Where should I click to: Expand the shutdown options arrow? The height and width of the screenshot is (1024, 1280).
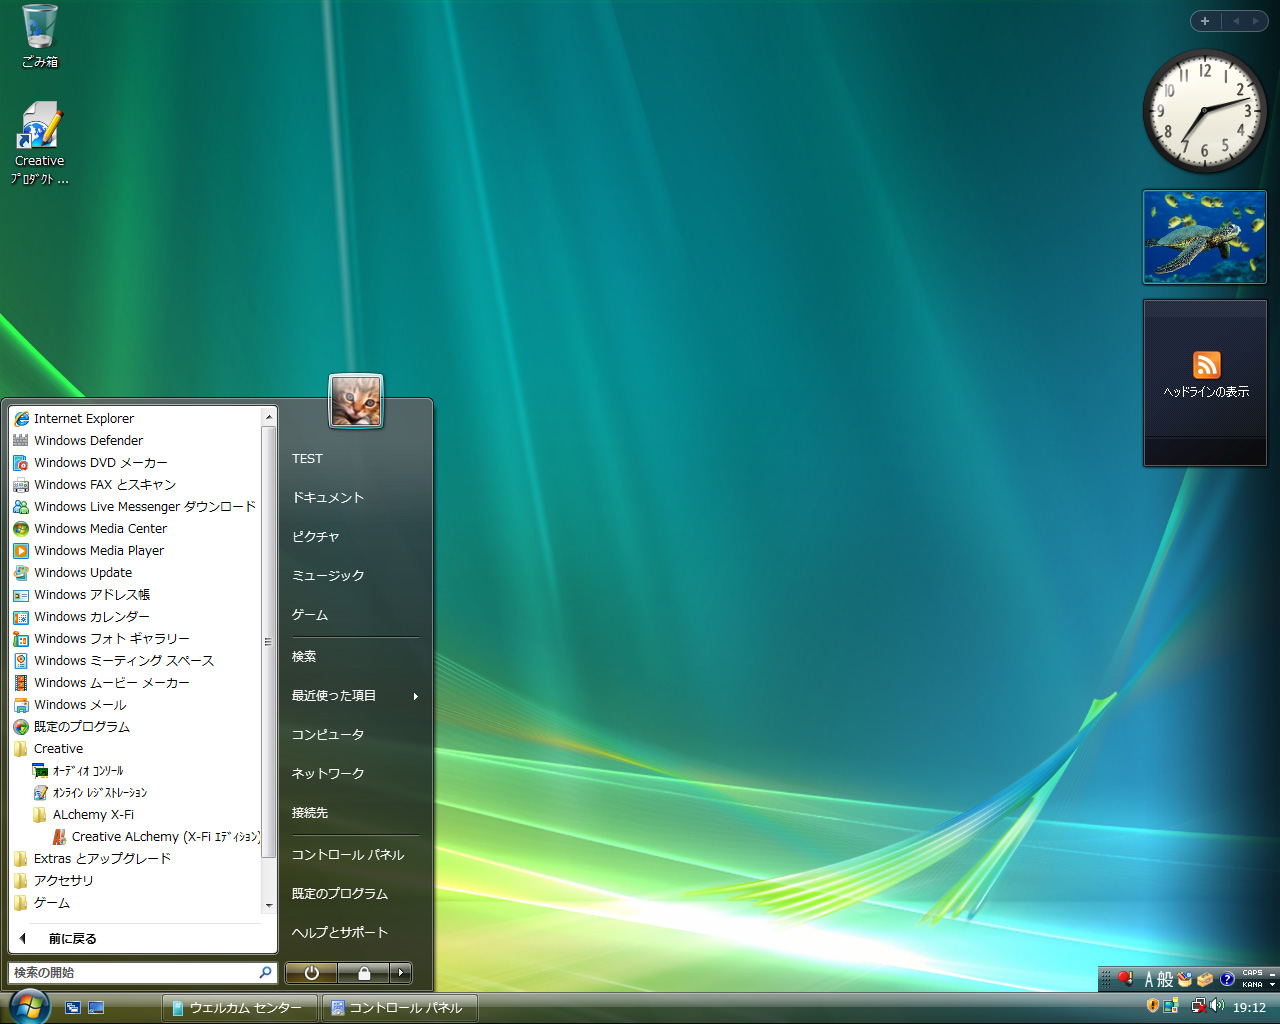[400, 973]
